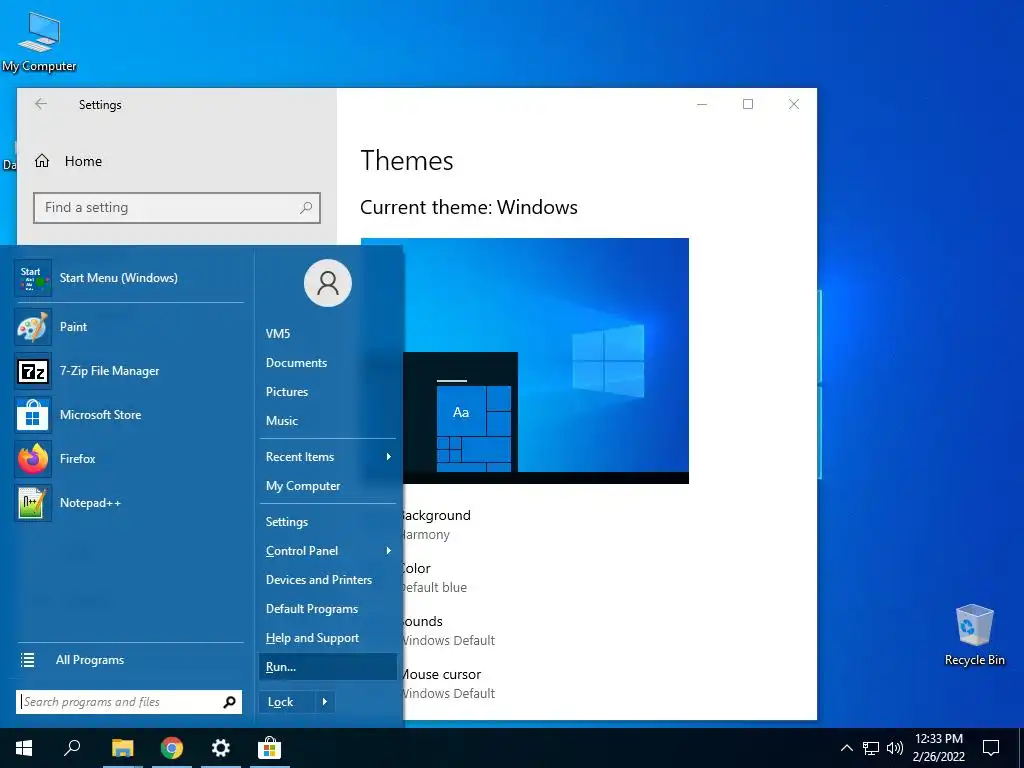This screenshot has width=1024, height=768.
Task: Show hidden system tray icons
Action: [x=846, y=748]
